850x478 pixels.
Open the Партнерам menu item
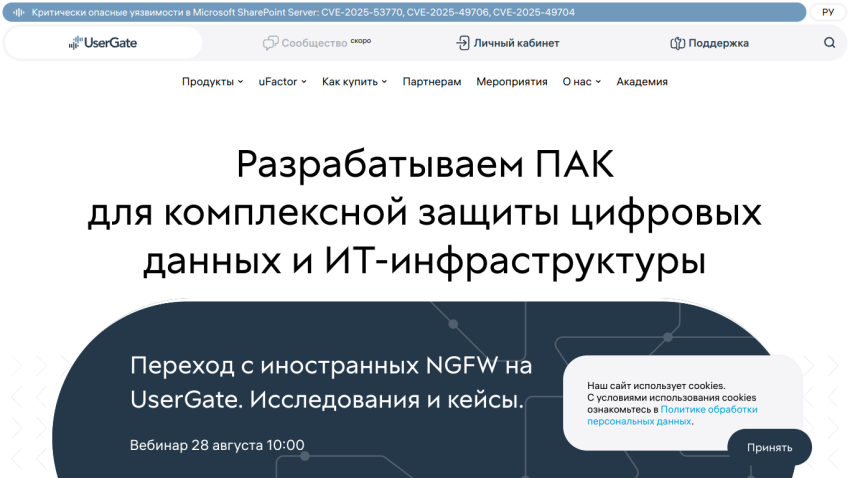(432, 81)
